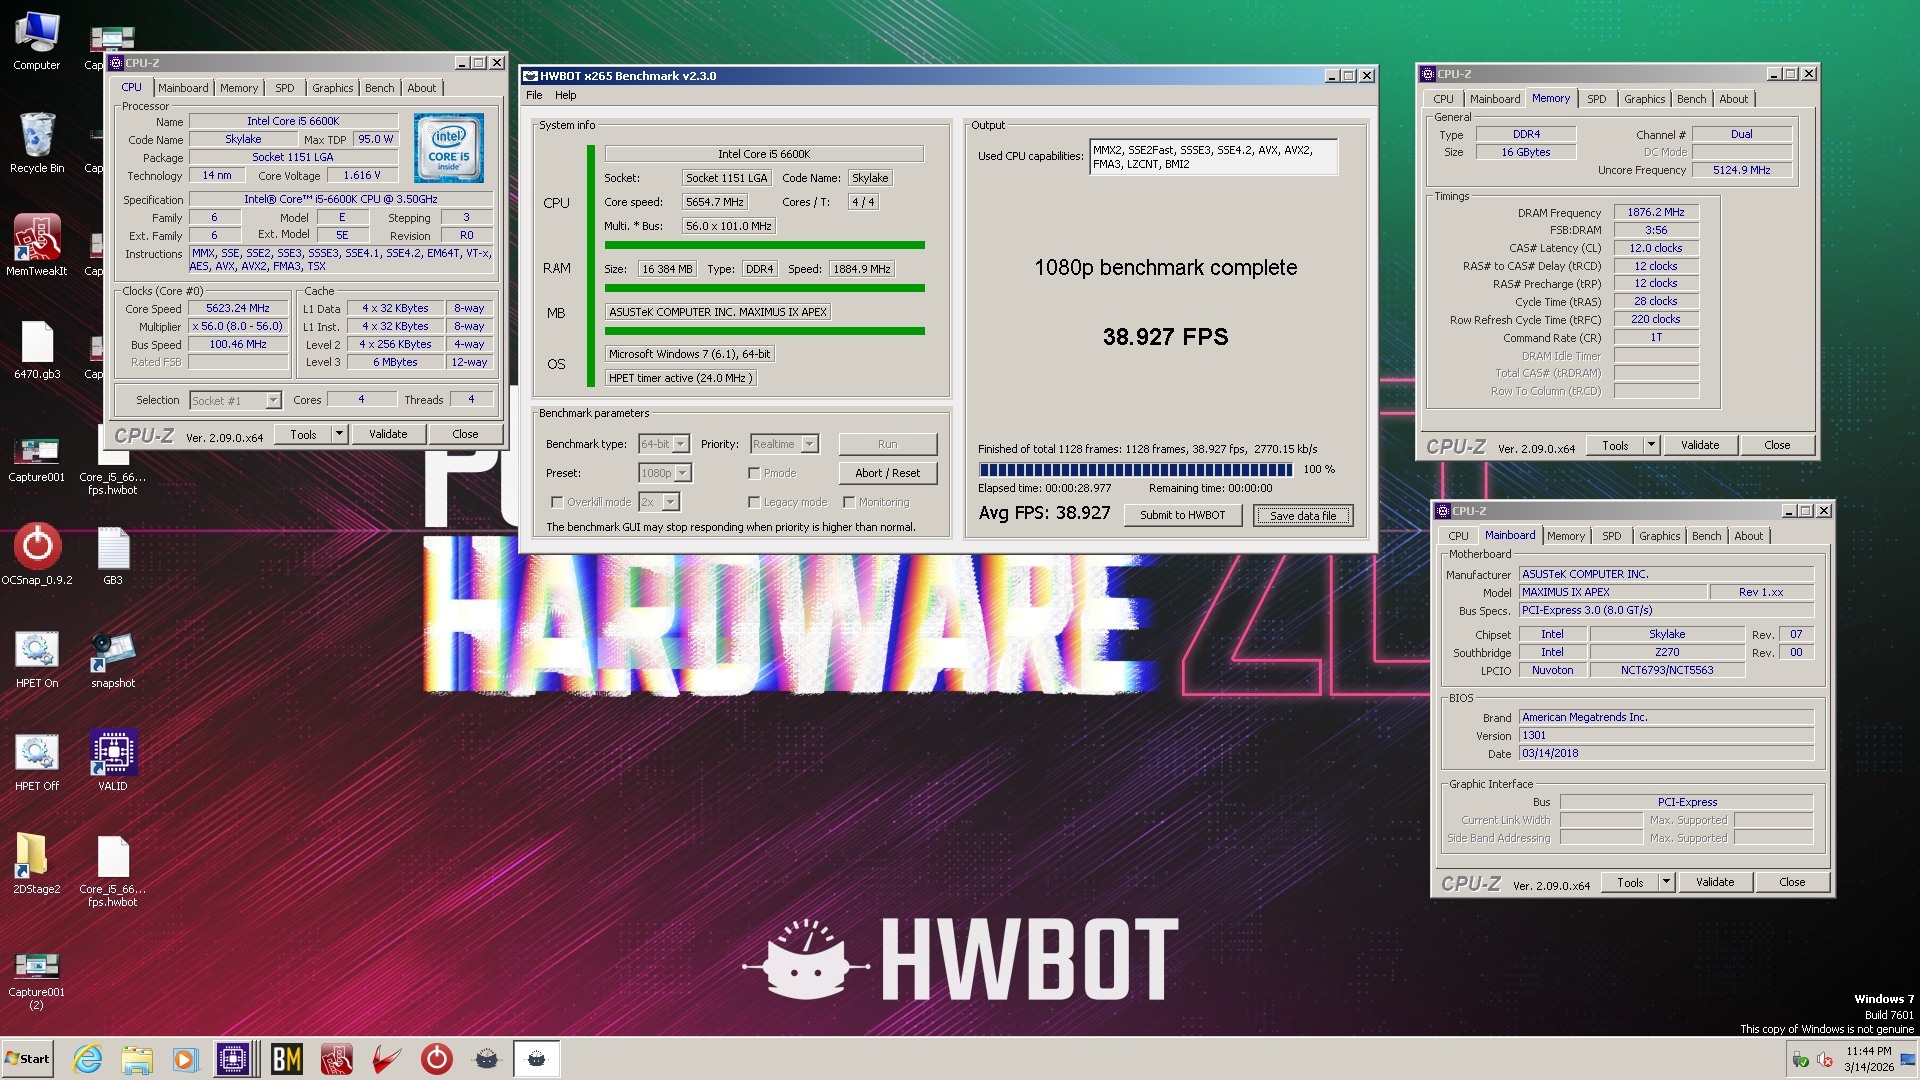Run the HPET On desktop shortcut
Image resolution: width=1920 pixels, height=1080 pixels.
37,659
